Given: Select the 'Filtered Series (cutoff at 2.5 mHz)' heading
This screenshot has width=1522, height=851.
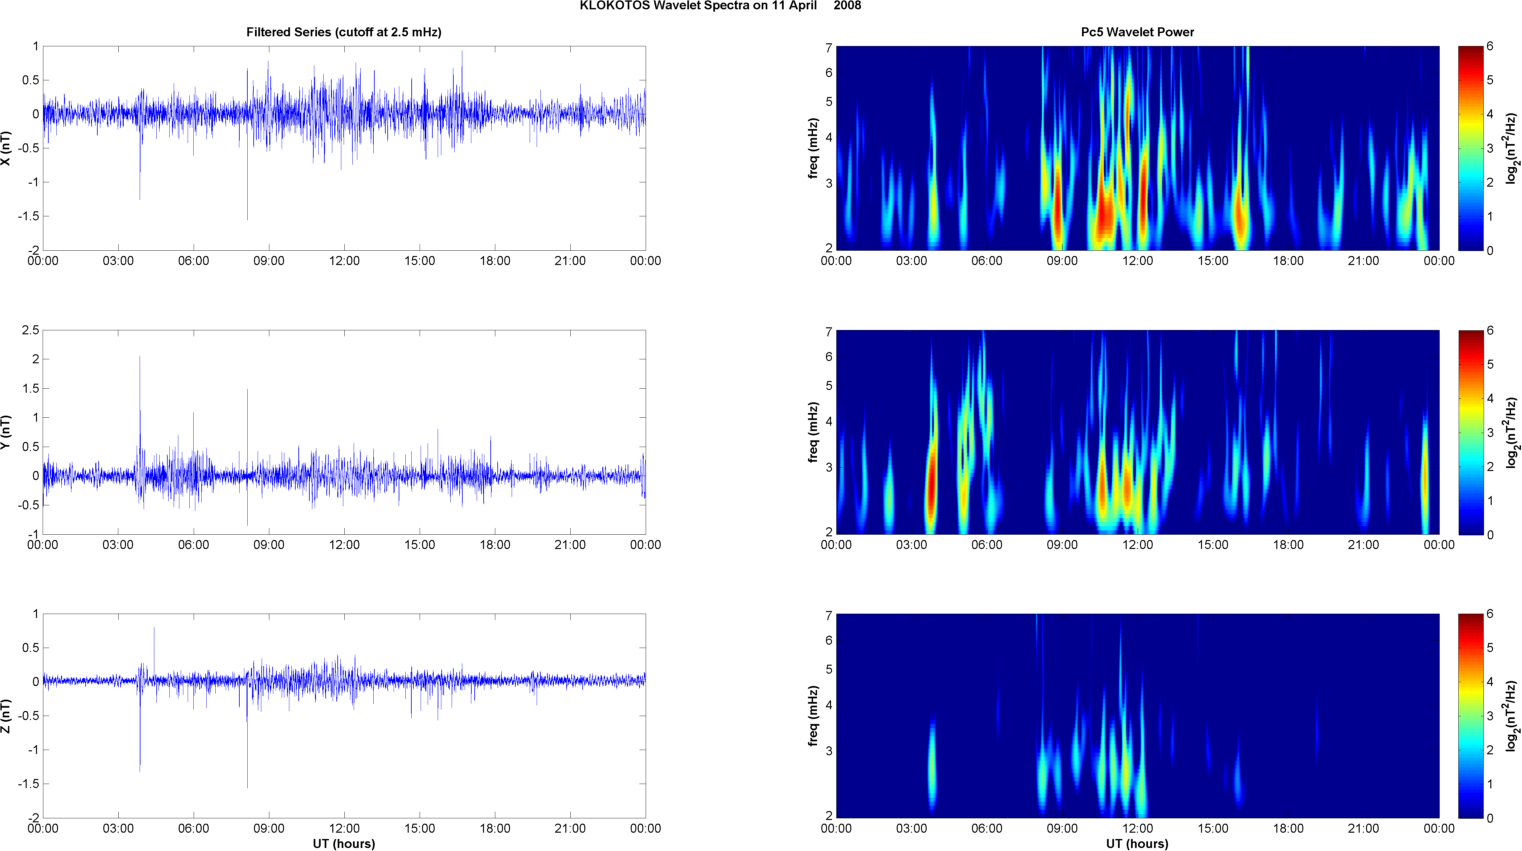Looking at the screenshot, I should pos(344,32).
